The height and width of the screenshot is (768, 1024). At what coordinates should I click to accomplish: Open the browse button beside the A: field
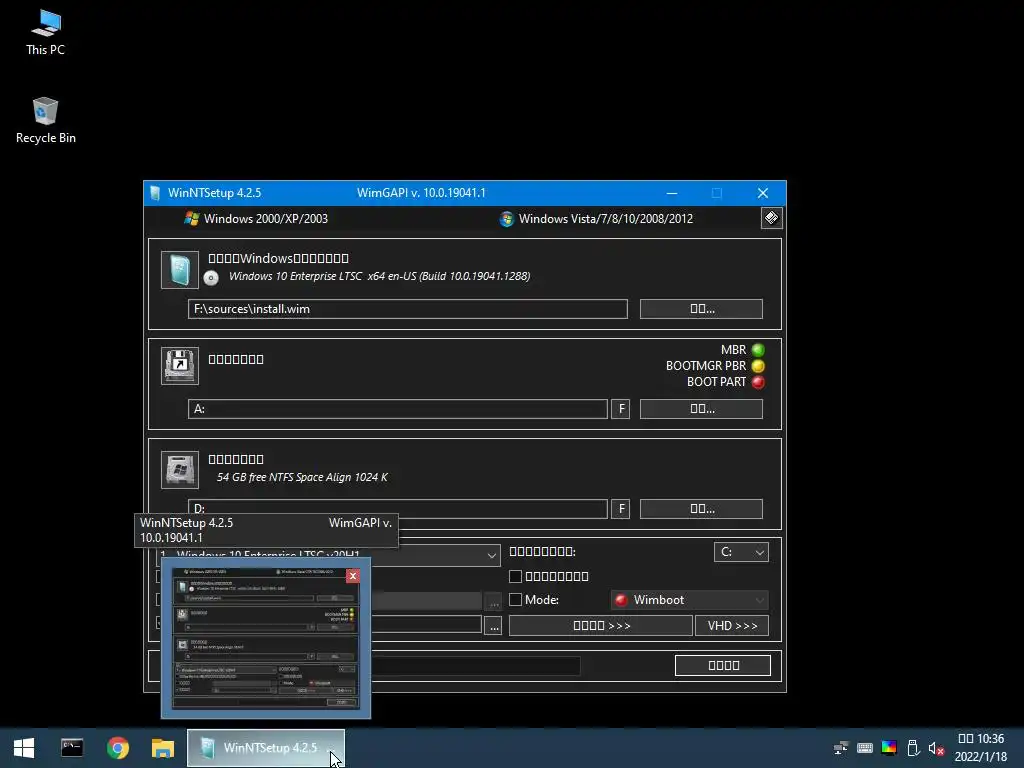point(701,409)
